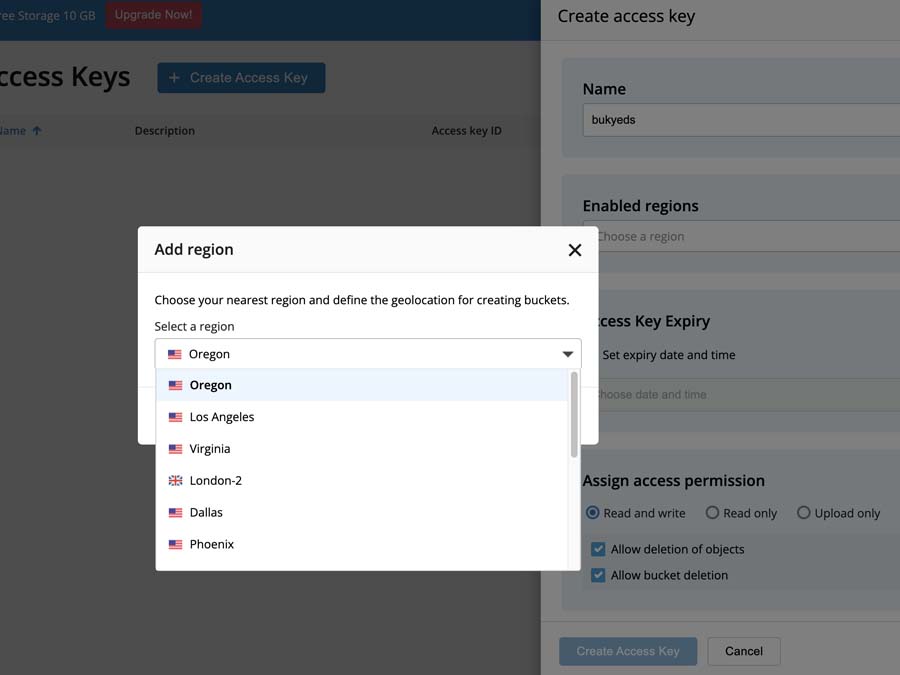
Task: Click the US flag next to Virginia
Action: click(176, 449)
